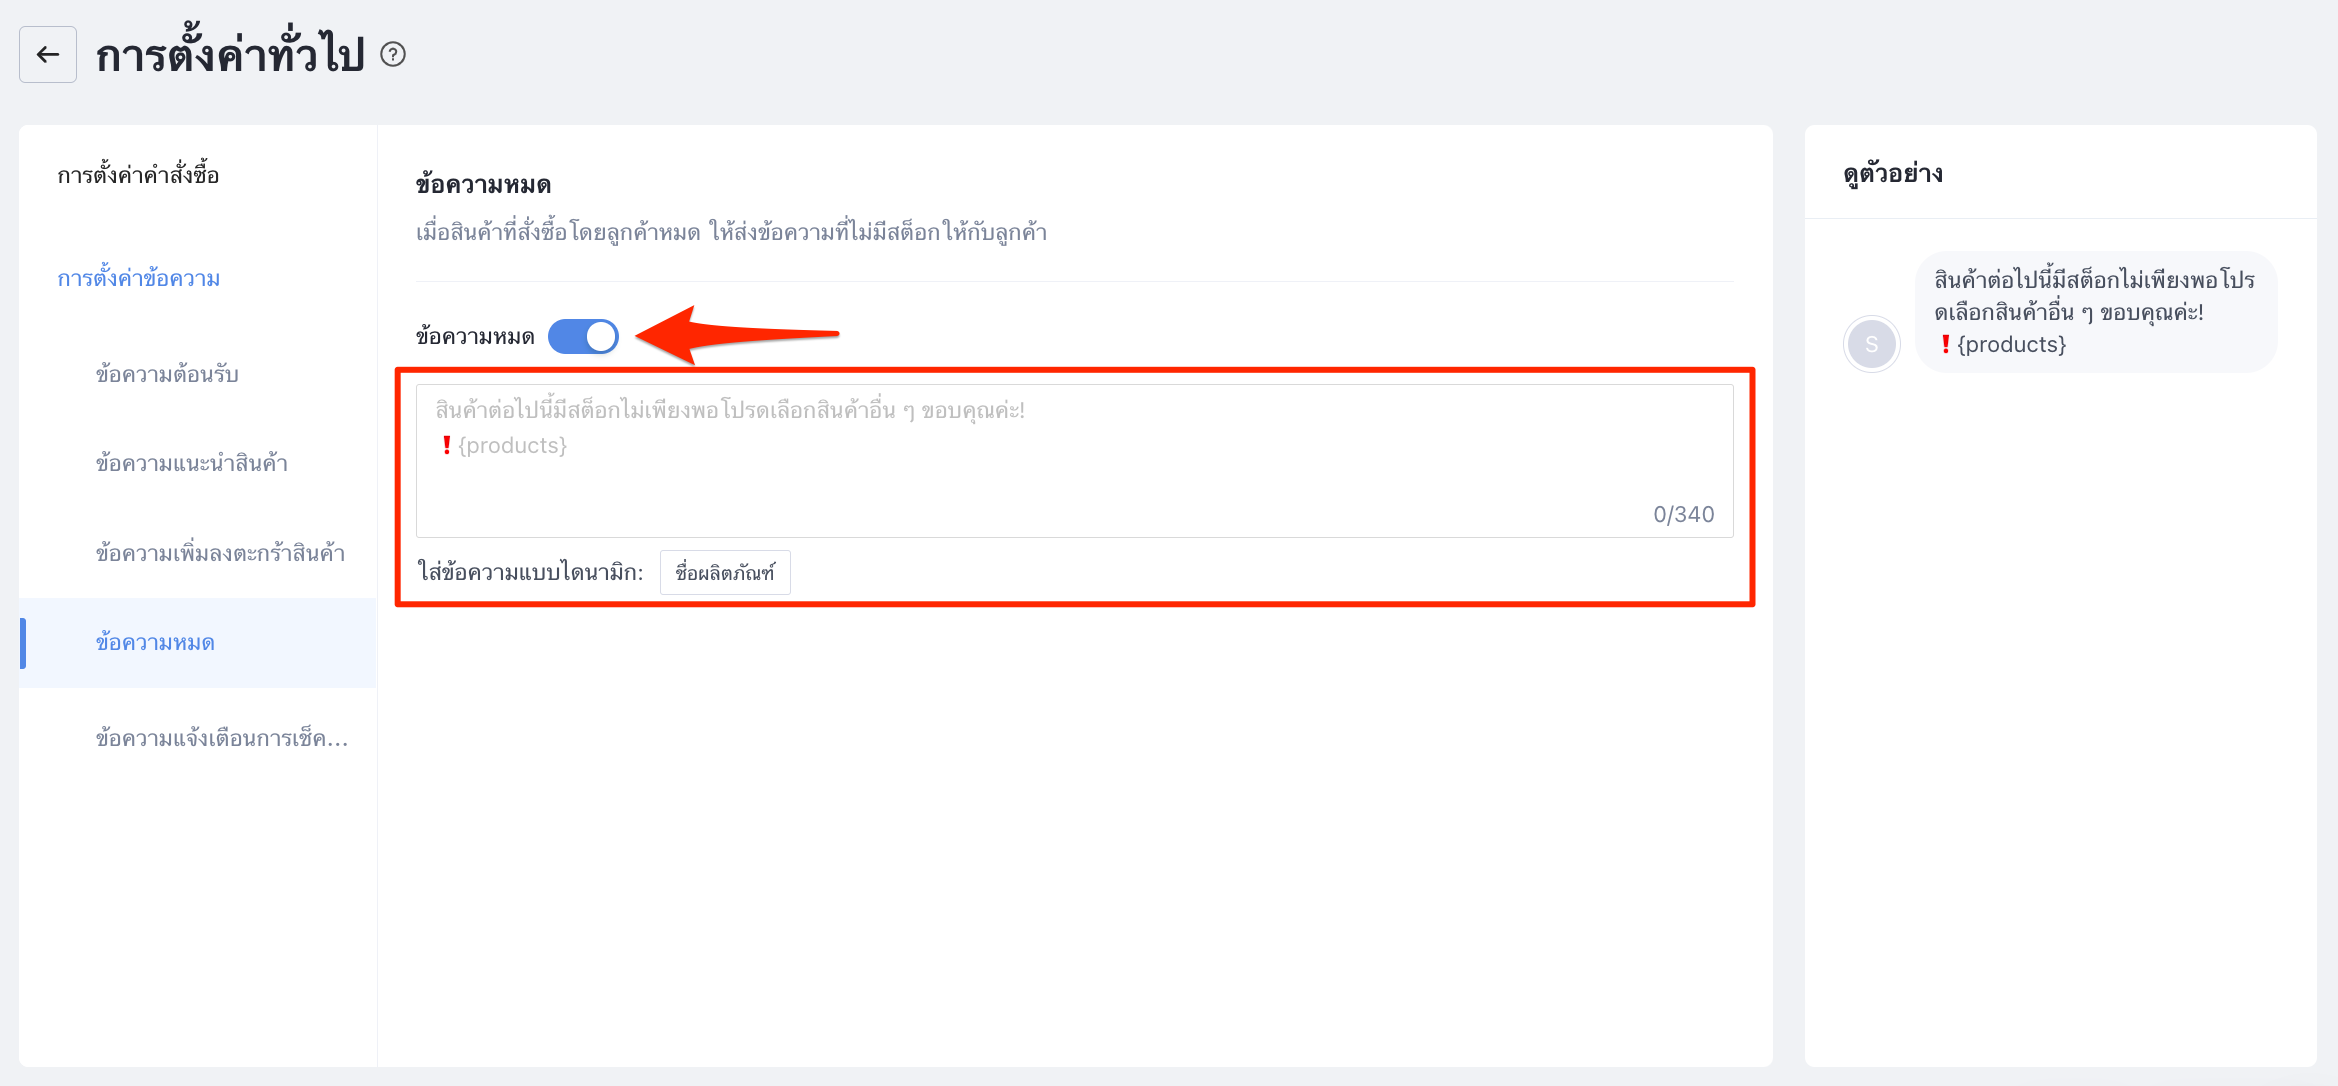
Task: Click the ใส่ข้อความแบบไดนามิก: label
Action: [x=530, y=572]
